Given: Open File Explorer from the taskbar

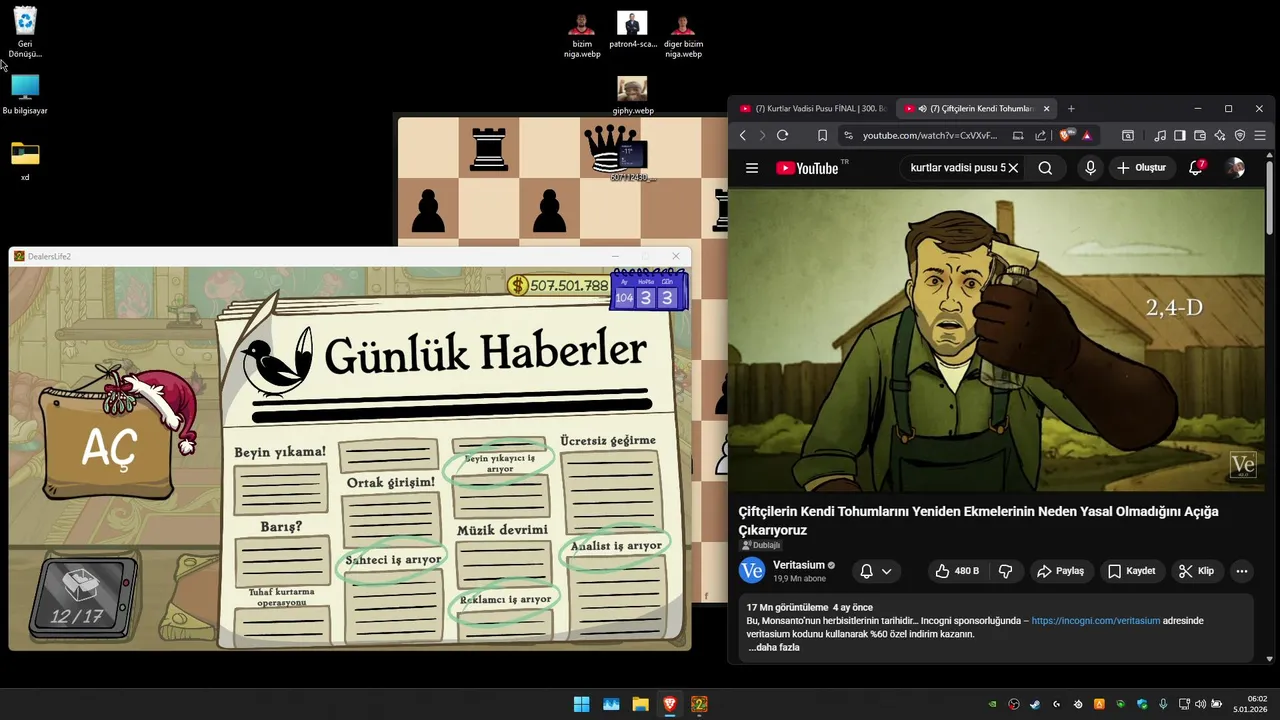Looking at the screenshot, I should [640, 704].
